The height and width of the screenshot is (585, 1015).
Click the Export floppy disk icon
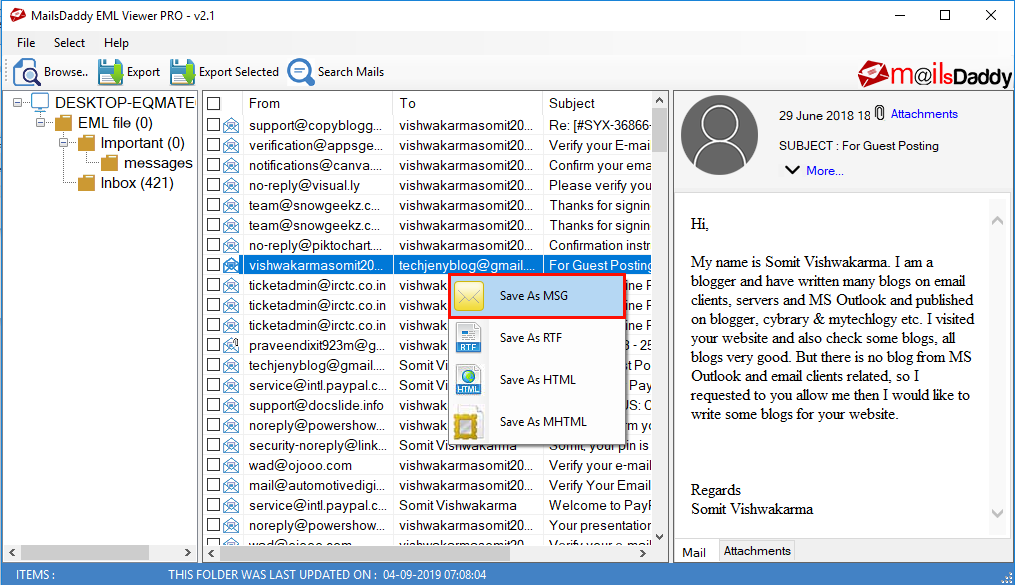point(111,72)
